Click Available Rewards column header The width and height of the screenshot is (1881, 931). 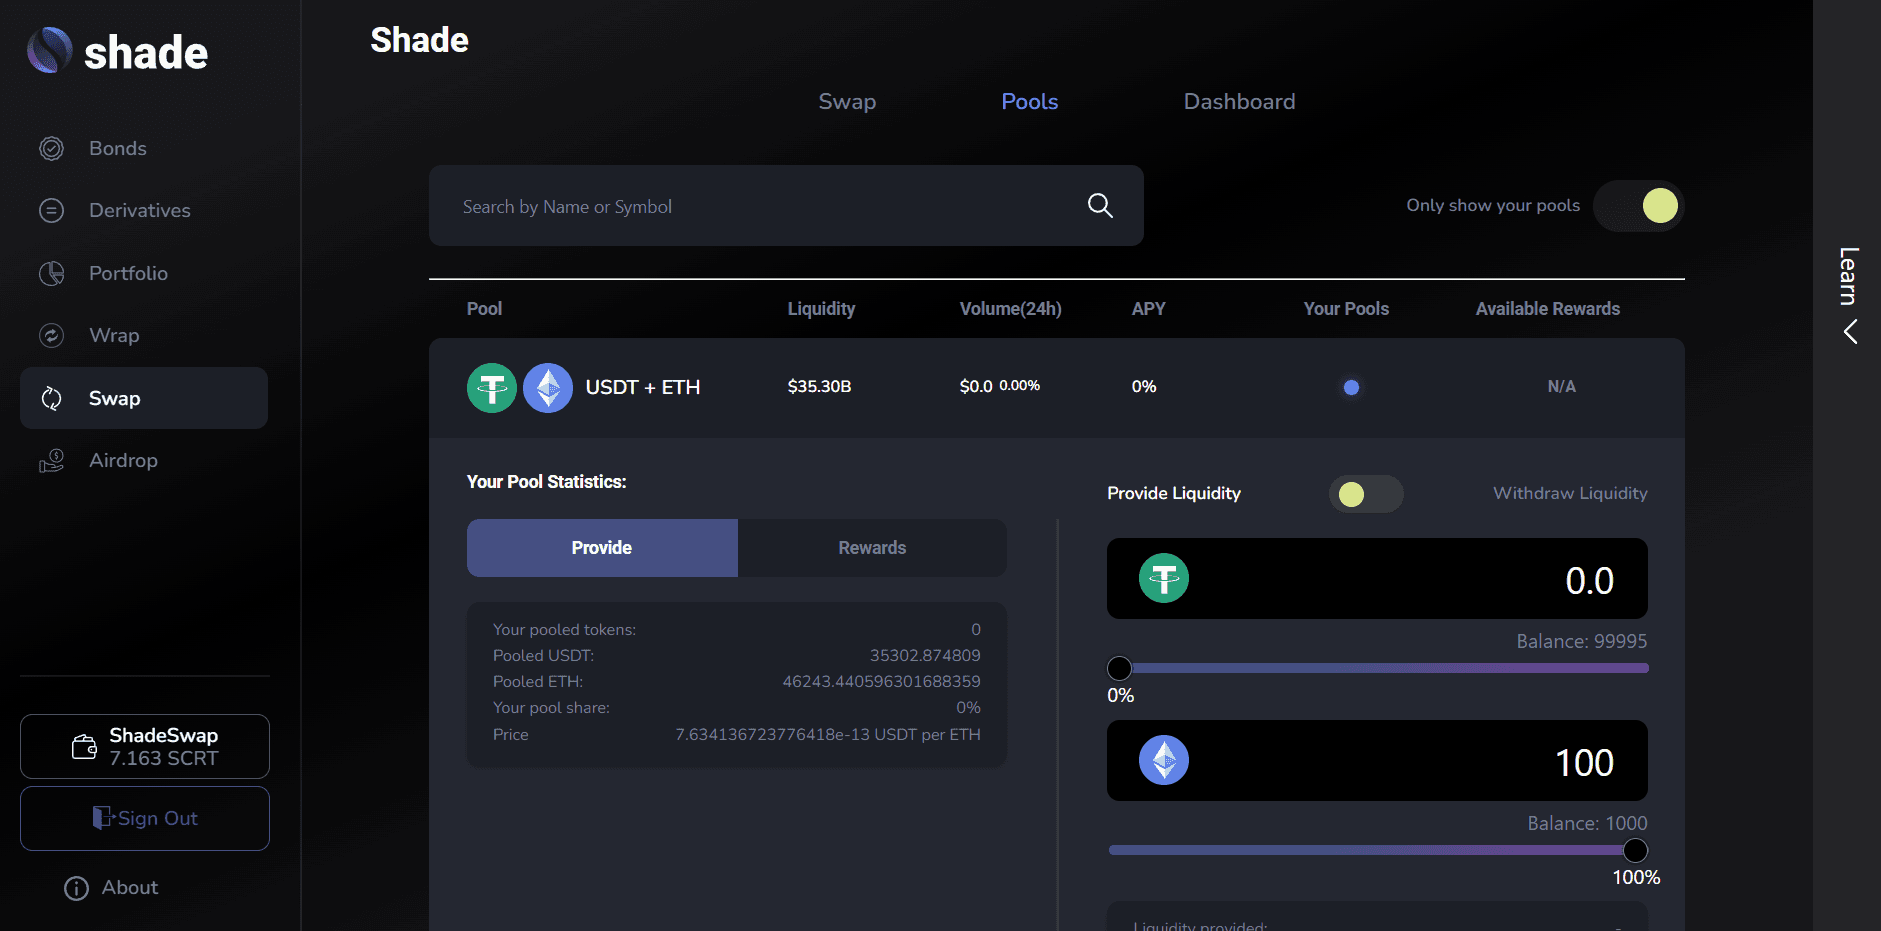pyautogui.click(x=1547, y=309)
